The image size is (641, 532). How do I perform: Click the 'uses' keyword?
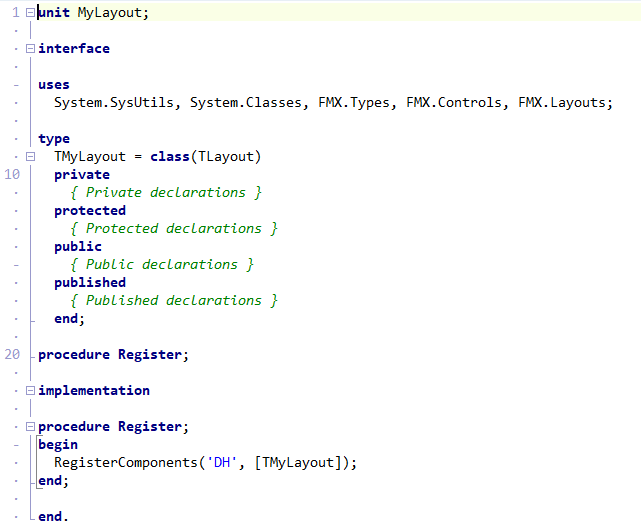54,85
